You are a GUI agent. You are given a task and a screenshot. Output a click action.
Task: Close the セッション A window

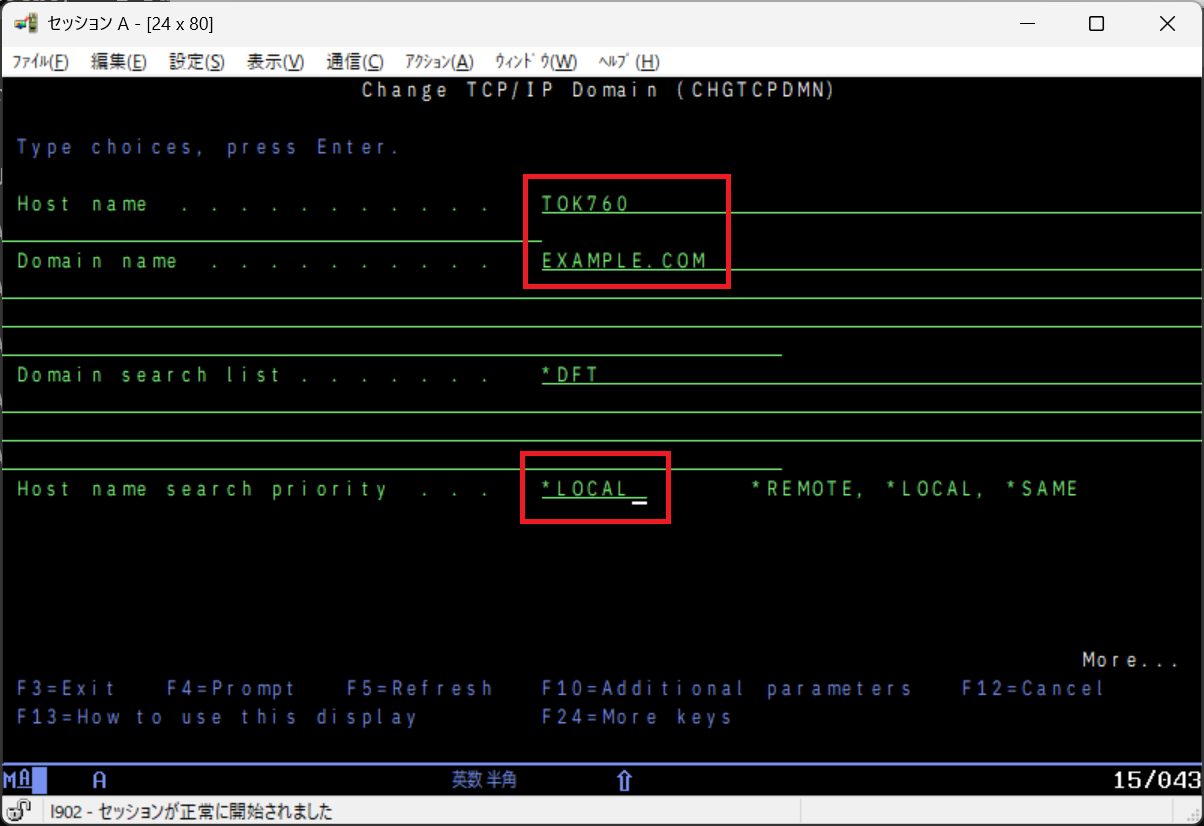[1168, 24]
